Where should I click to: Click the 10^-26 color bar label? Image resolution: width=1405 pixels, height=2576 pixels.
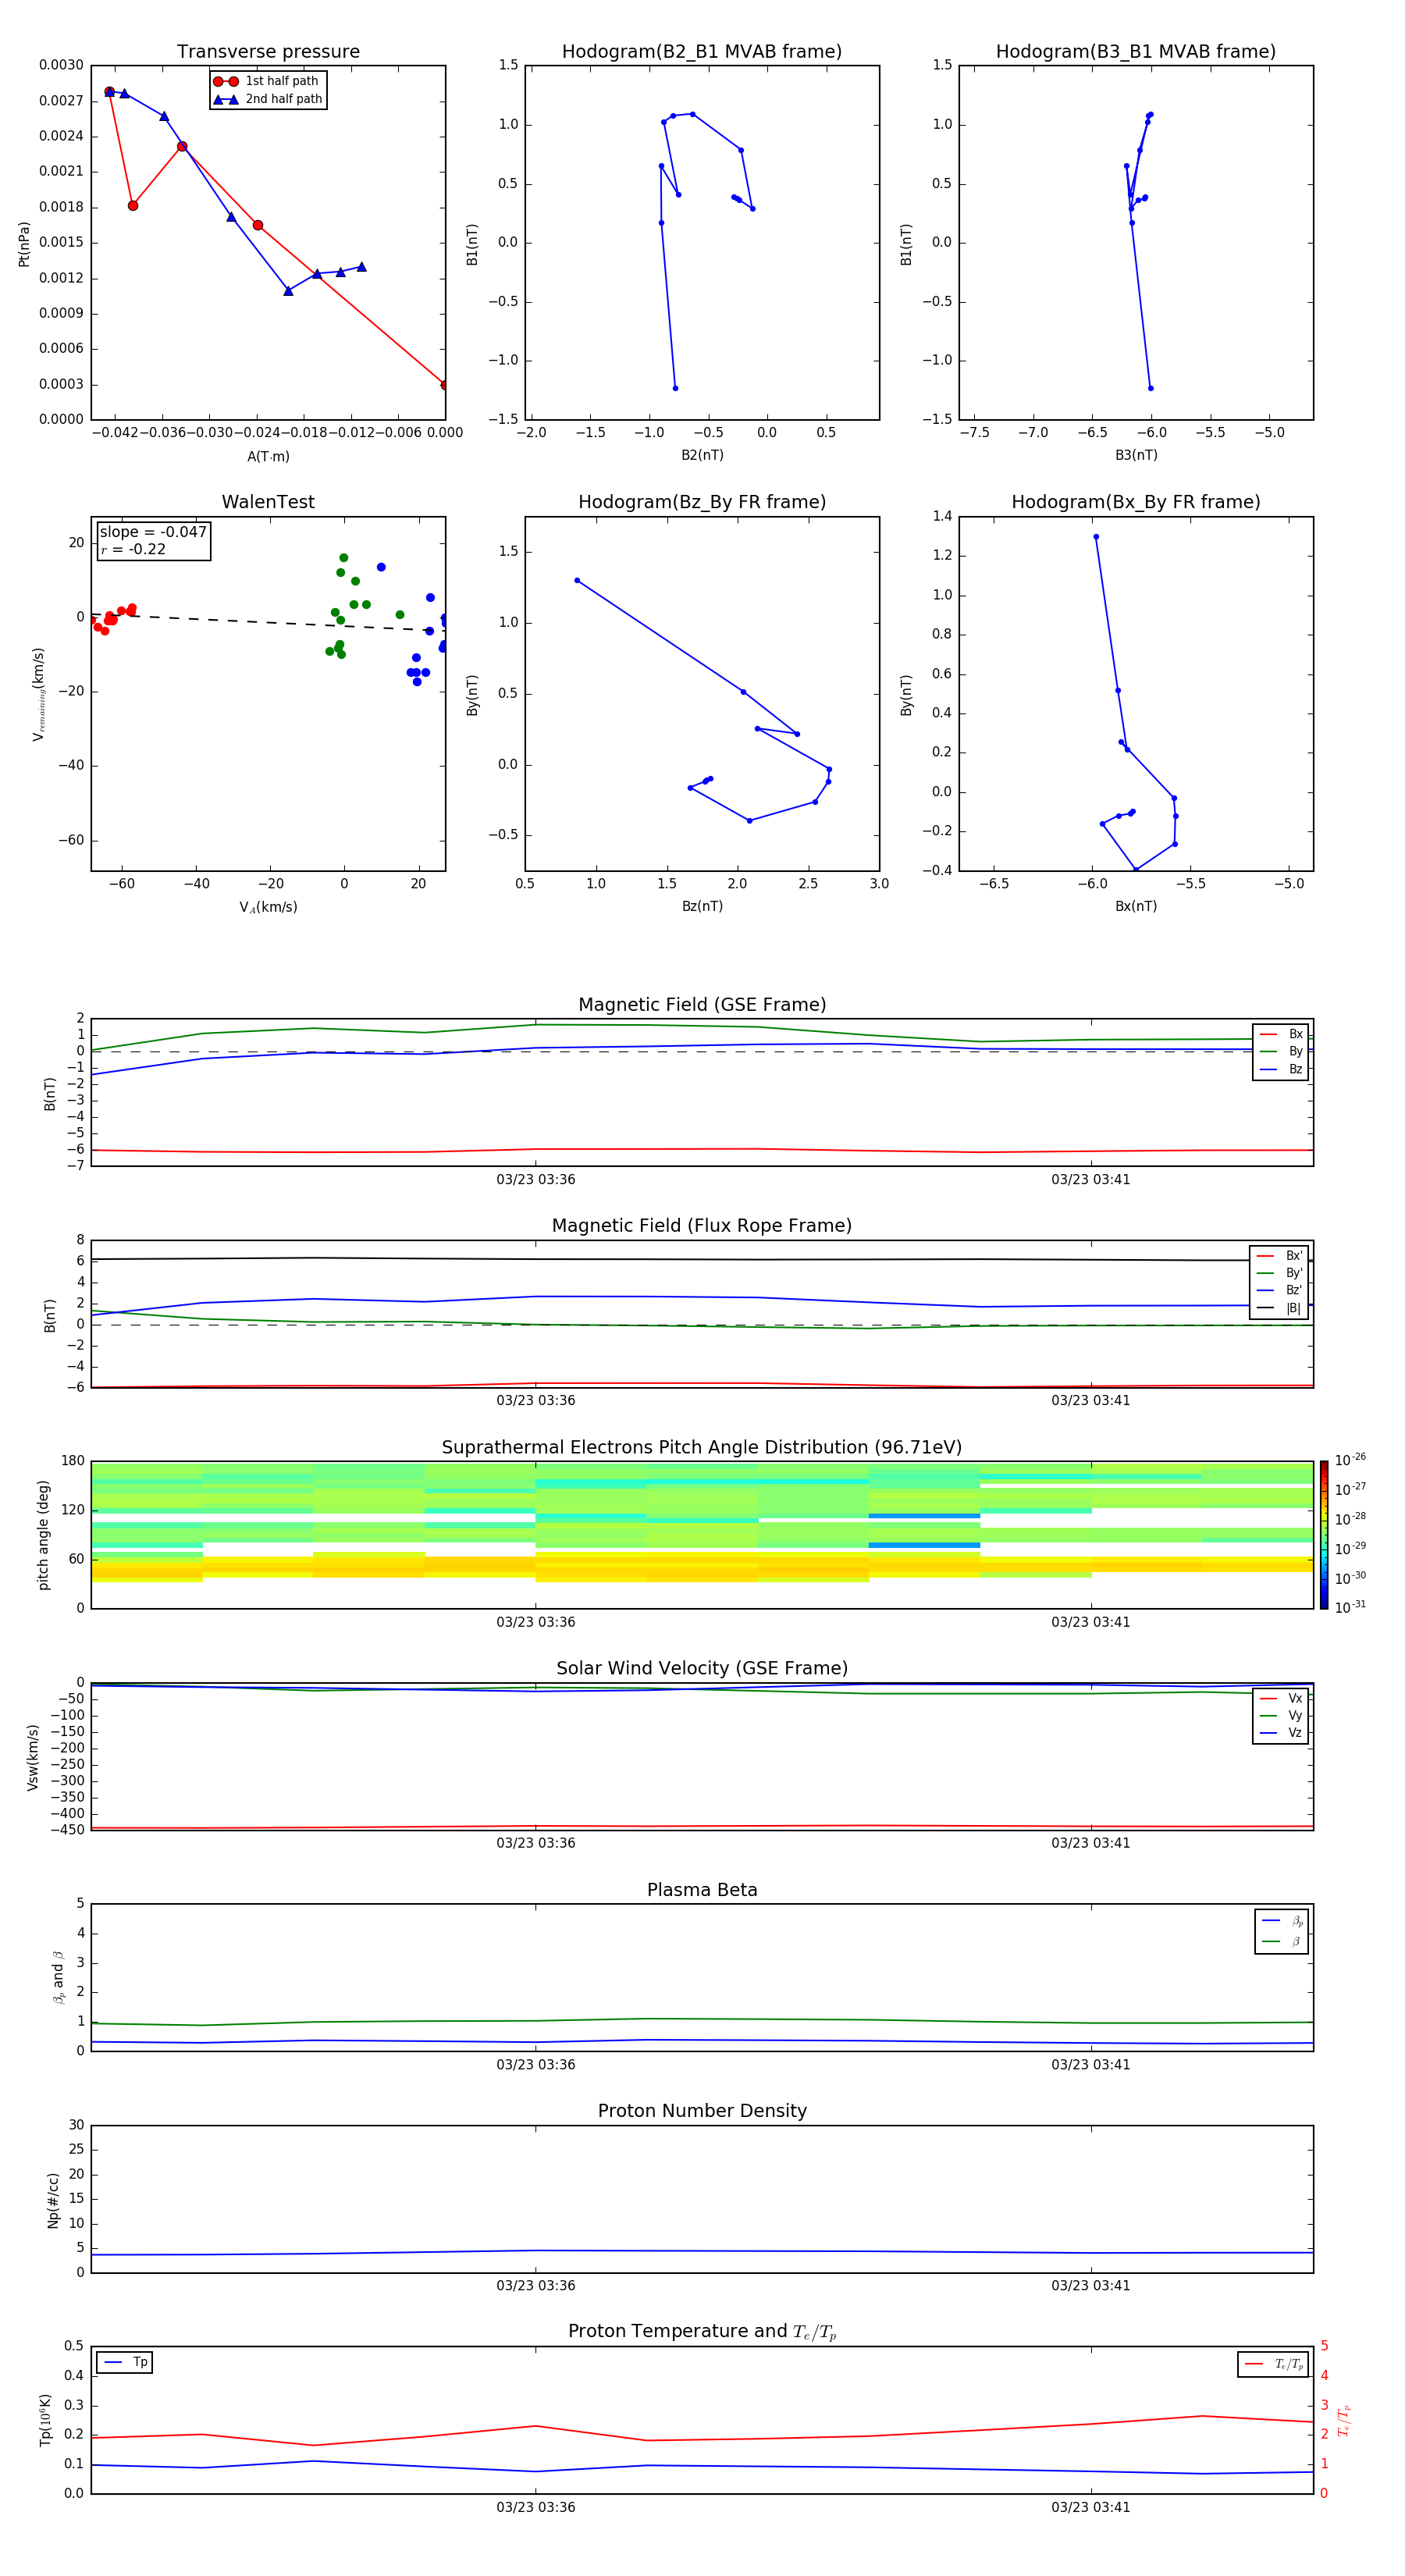[x=1350, y=1460]
